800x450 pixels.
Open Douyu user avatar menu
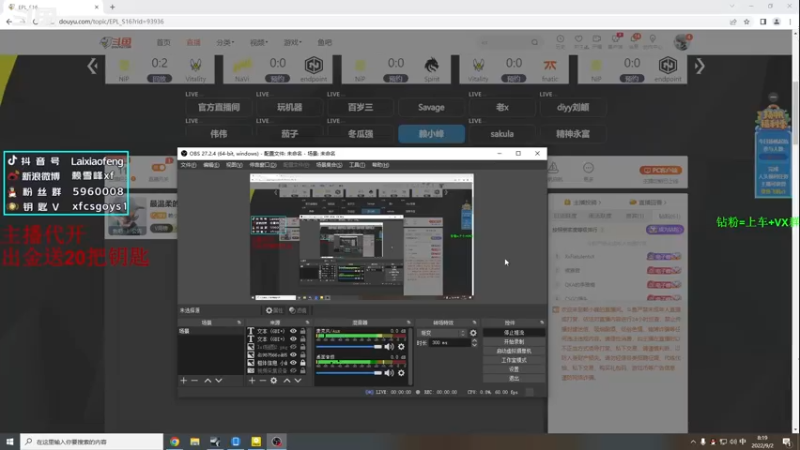[682, 42]
